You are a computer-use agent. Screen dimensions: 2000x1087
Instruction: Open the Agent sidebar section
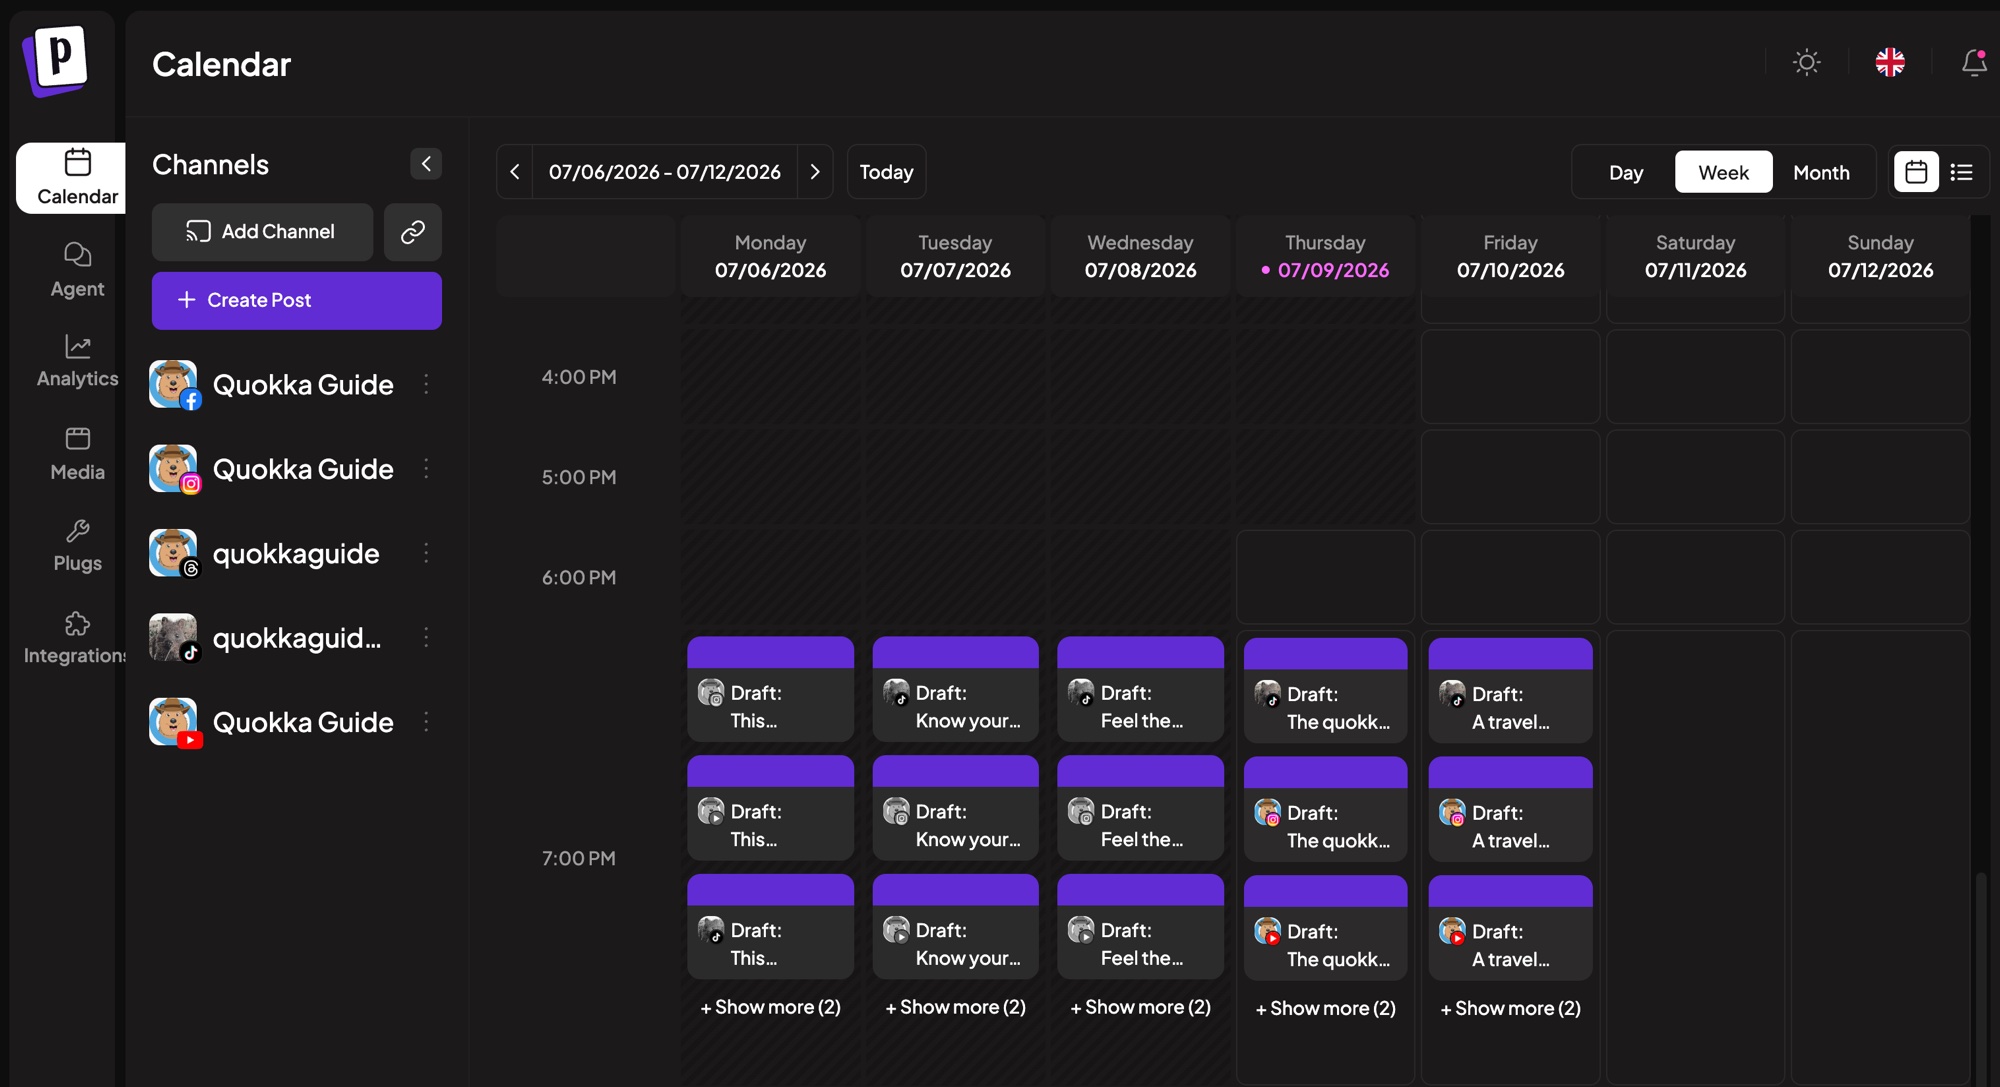(x=77, y=270)
